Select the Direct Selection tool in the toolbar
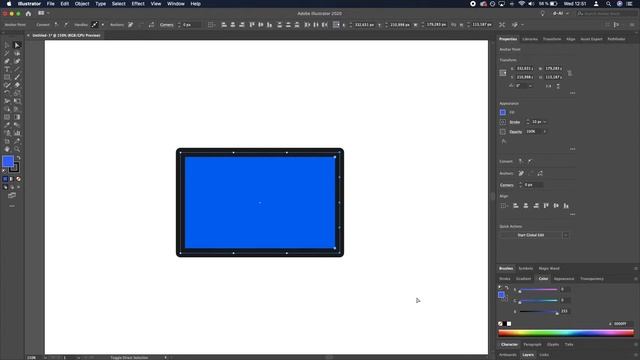The height and width of the screenshot is (360, 640). [x=17, y=45]
